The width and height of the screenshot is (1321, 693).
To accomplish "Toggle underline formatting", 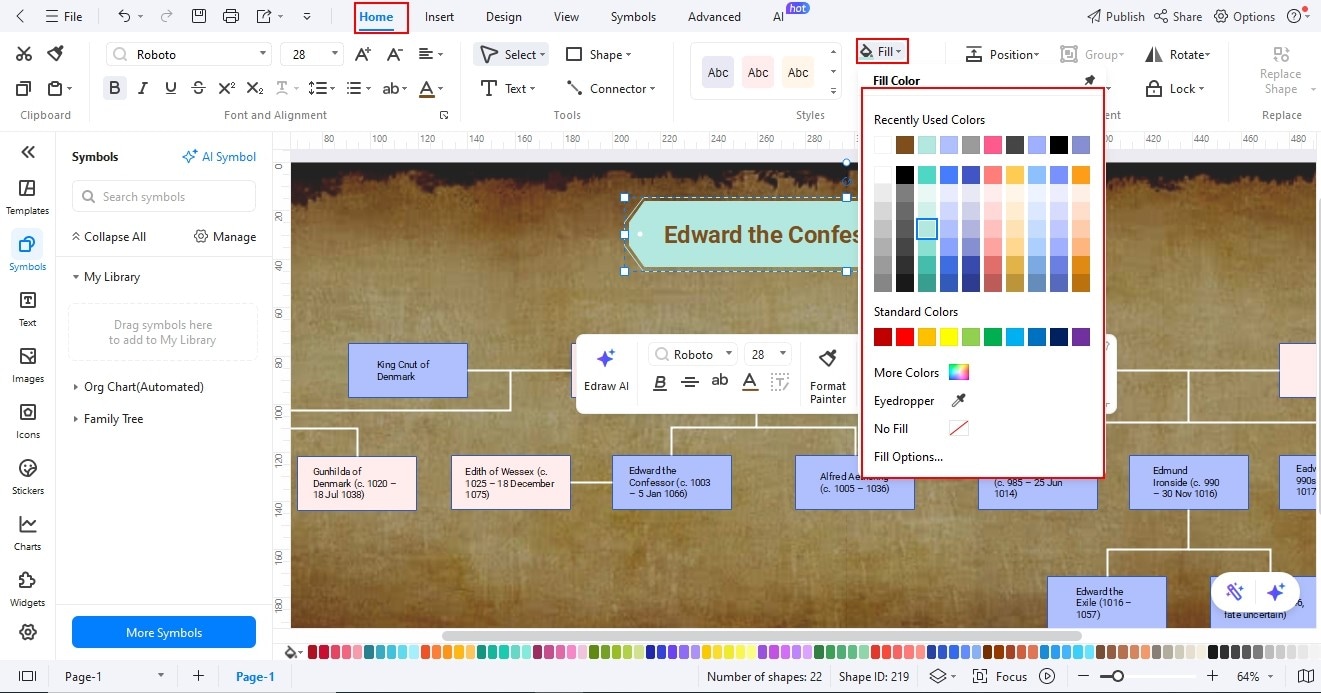I will 170,88.
